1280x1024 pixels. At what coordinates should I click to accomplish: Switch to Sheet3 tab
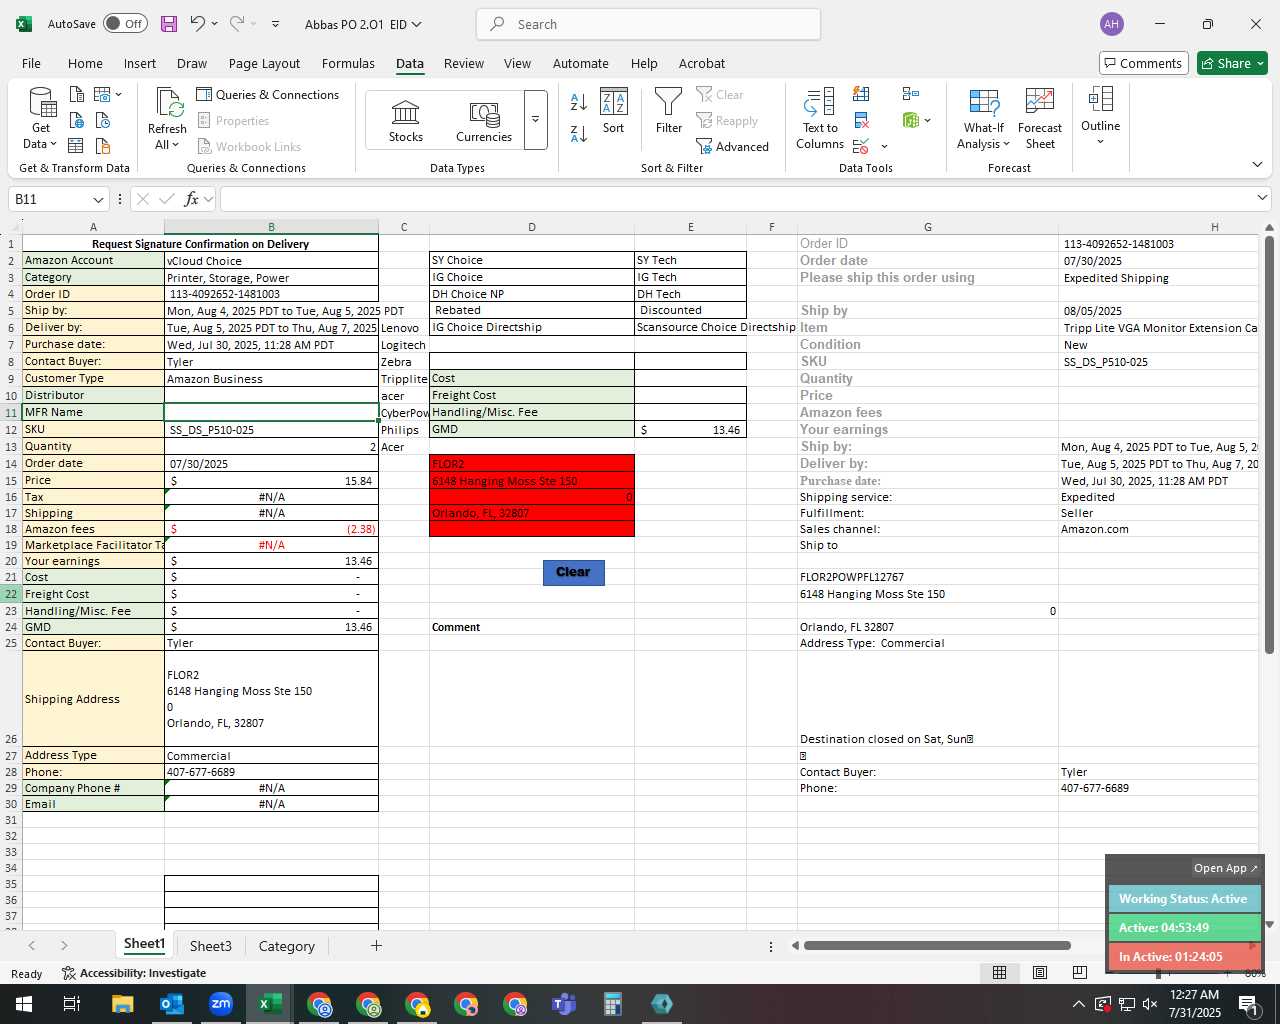210,946
